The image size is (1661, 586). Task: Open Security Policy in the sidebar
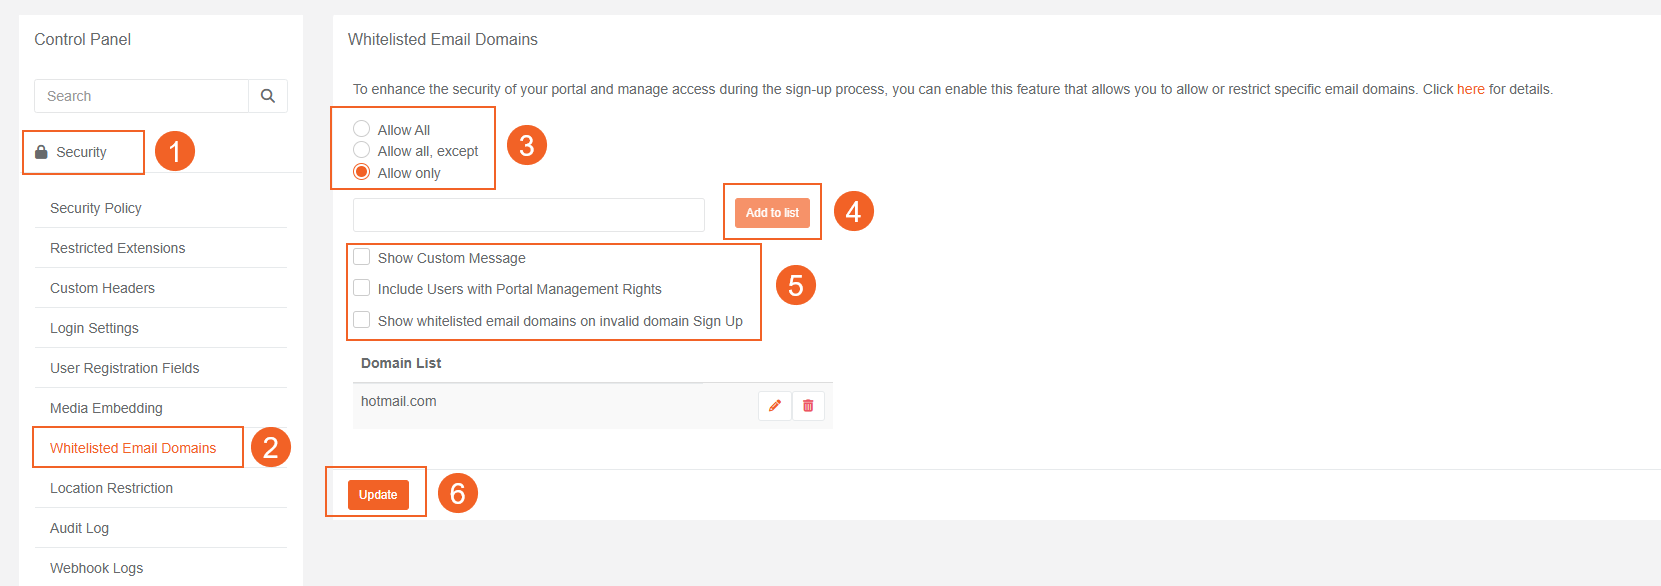click(96, 208)
